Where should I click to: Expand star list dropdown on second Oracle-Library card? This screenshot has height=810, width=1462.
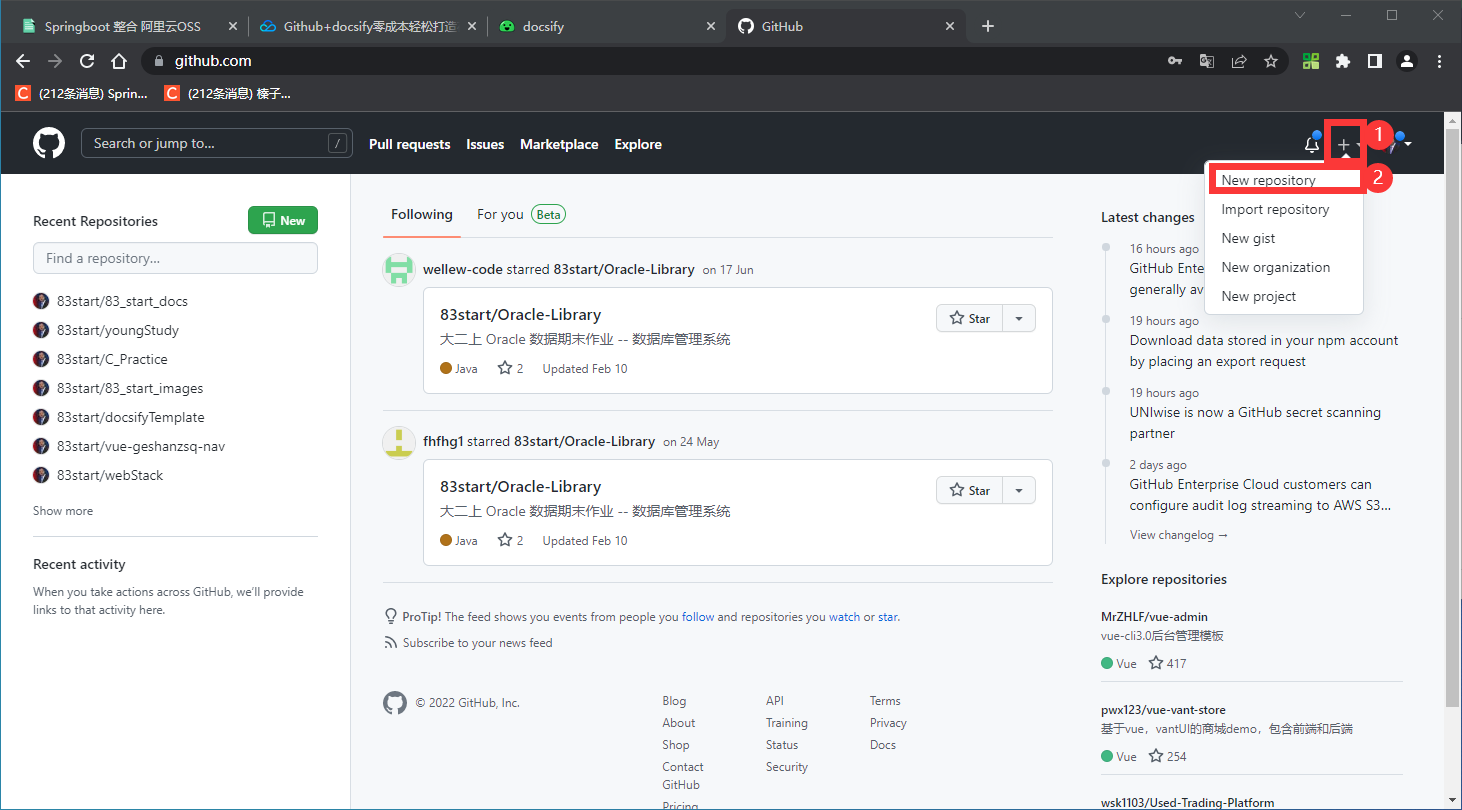[x=1019, y=490]
